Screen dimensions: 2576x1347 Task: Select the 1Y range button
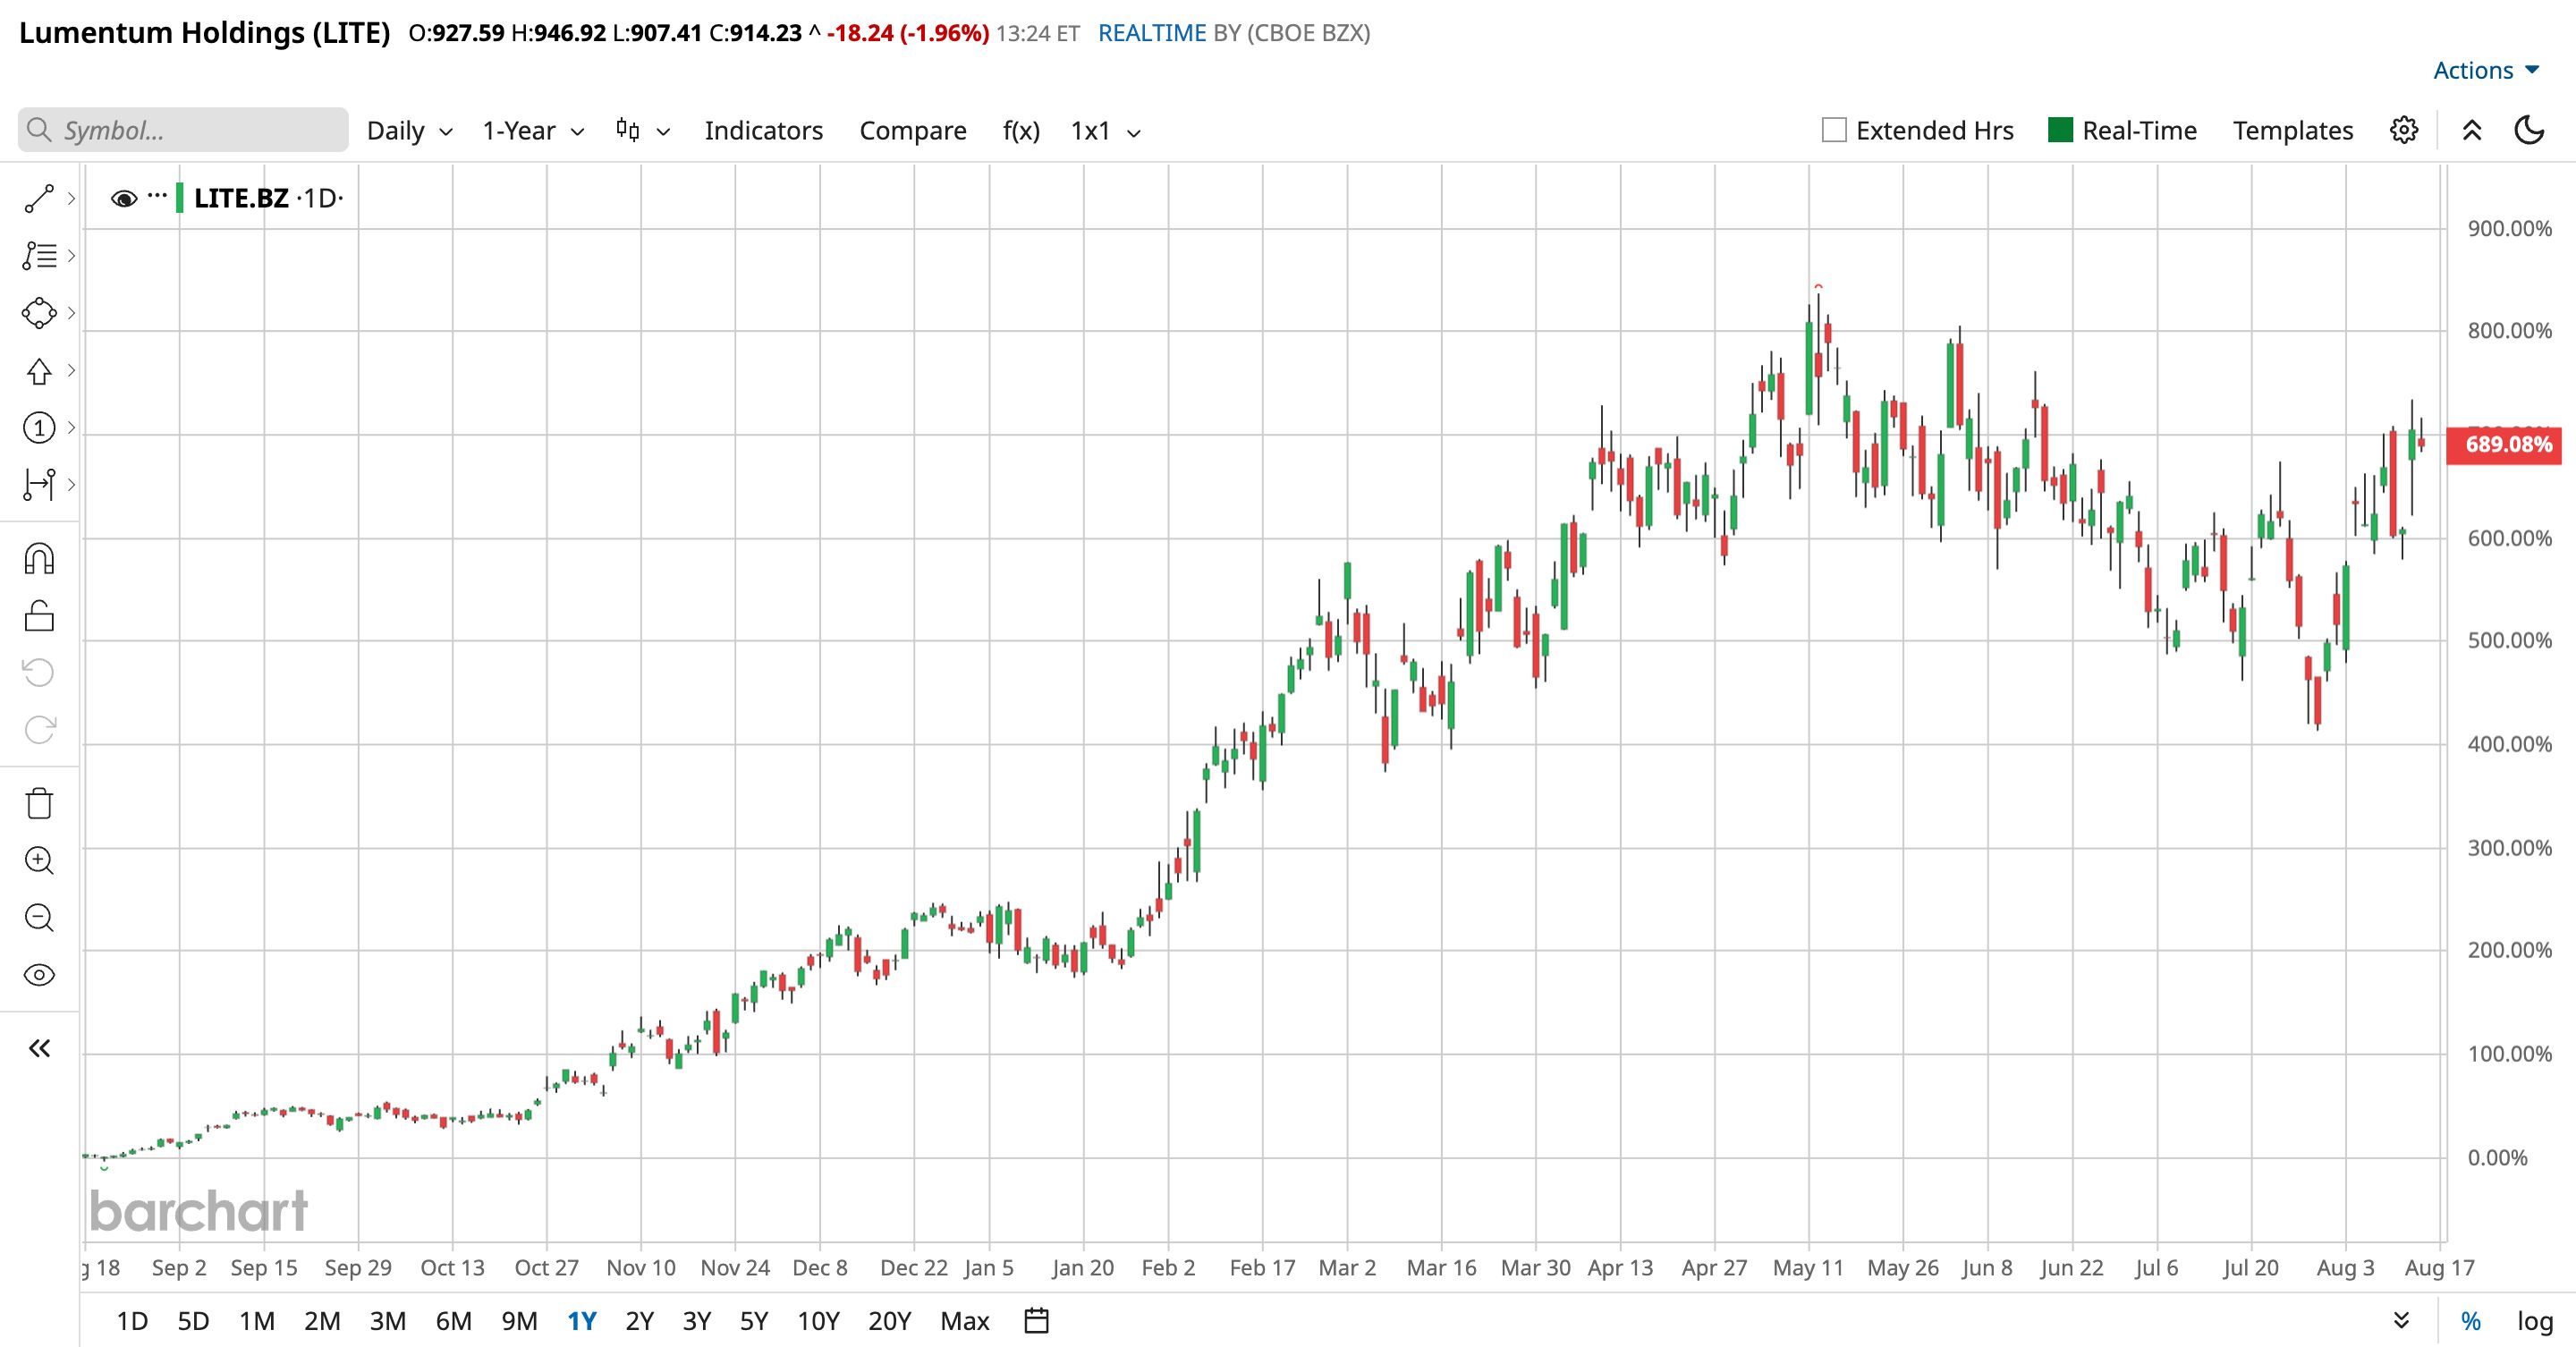[581, 1321]
